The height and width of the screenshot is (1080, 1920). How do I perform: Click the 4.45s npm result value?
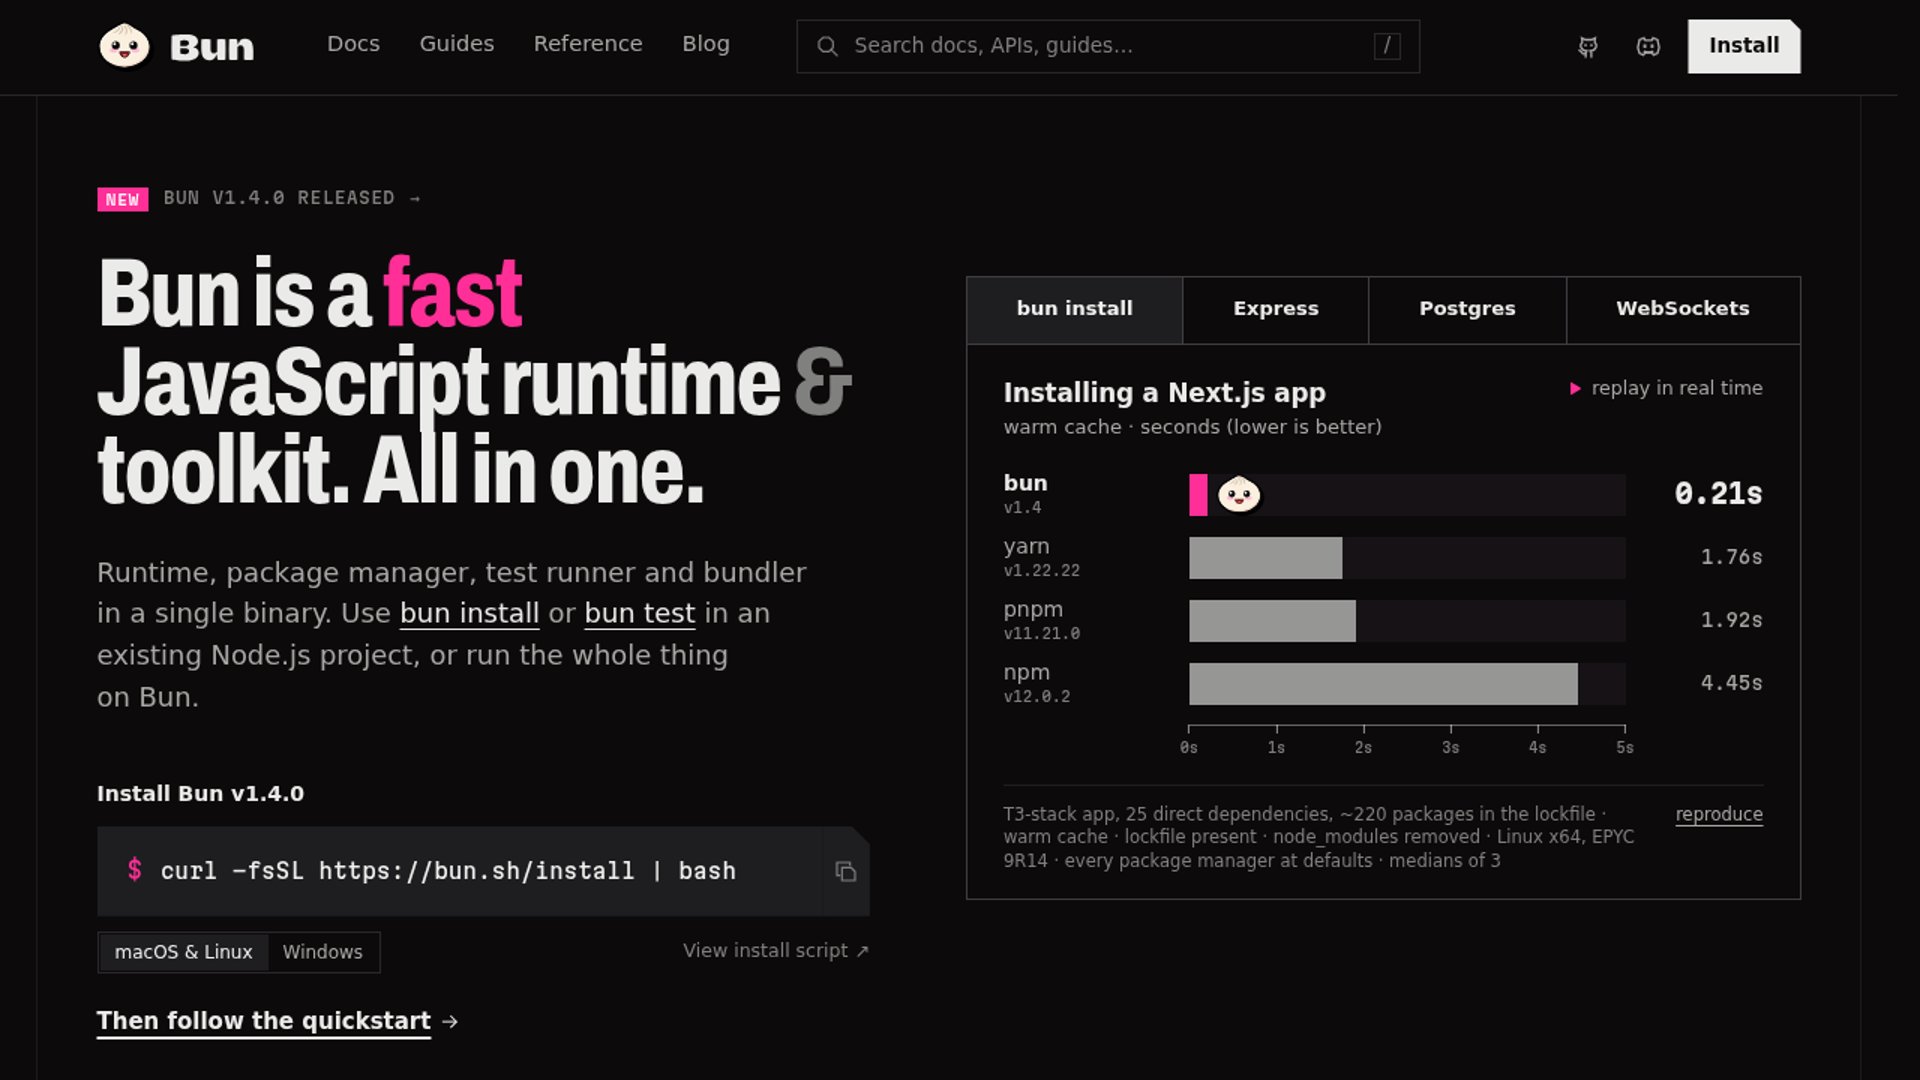coord(1731,683)
